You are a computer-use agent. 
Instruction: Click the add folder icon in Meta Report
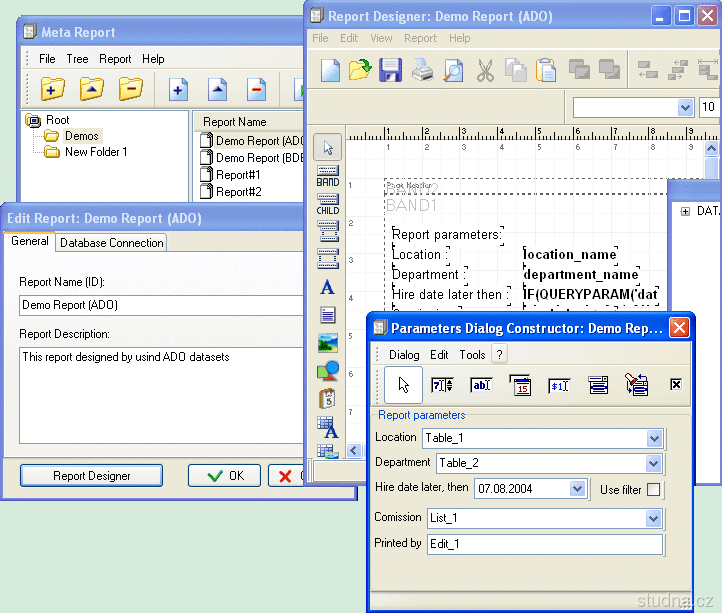[x=53, y=90]
